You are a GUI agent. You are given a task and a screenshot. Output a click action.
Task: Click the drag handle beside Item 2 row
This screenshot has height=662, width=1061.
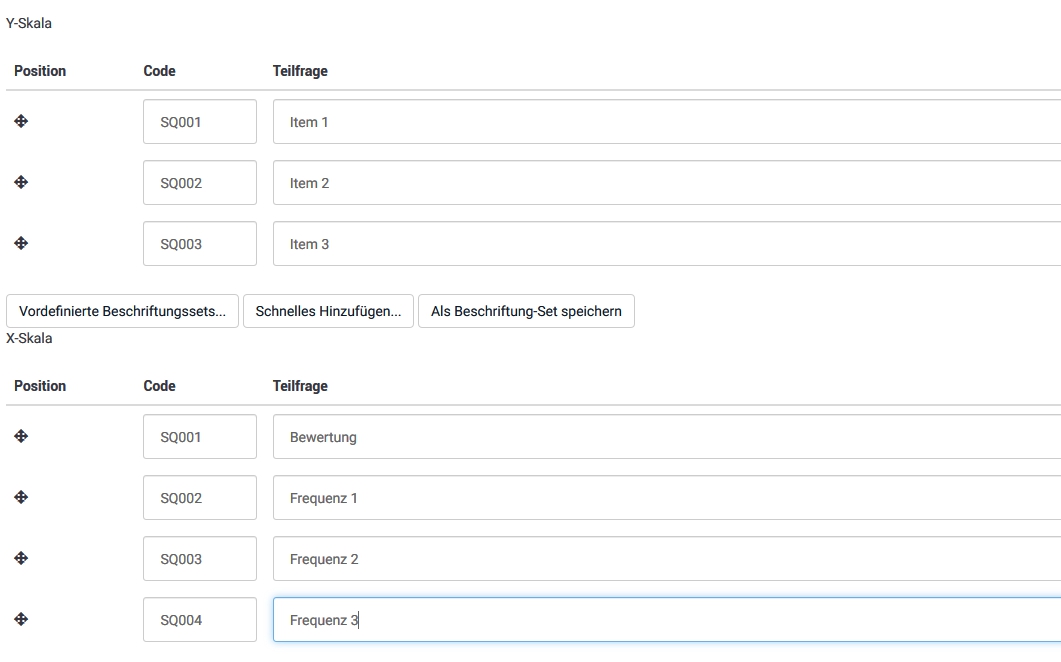[x=21, y=182]
